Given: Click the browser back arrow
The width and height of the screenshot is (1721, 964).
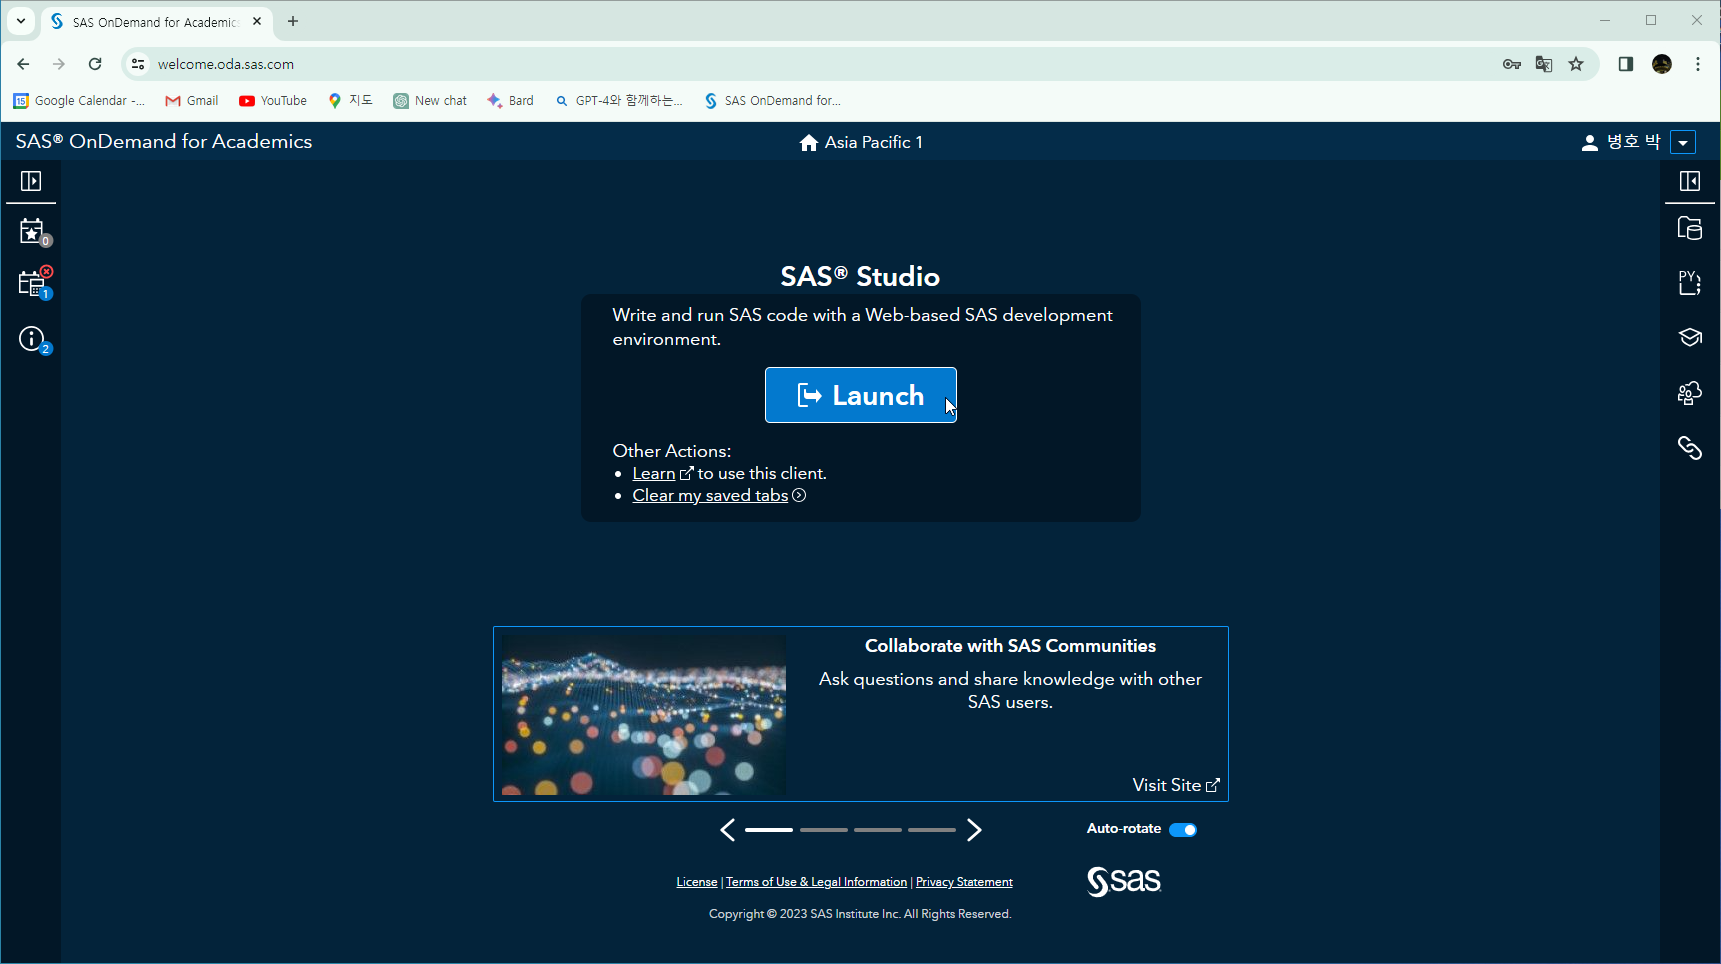Looking at the screenshot, I should click(x=23, y=64).
